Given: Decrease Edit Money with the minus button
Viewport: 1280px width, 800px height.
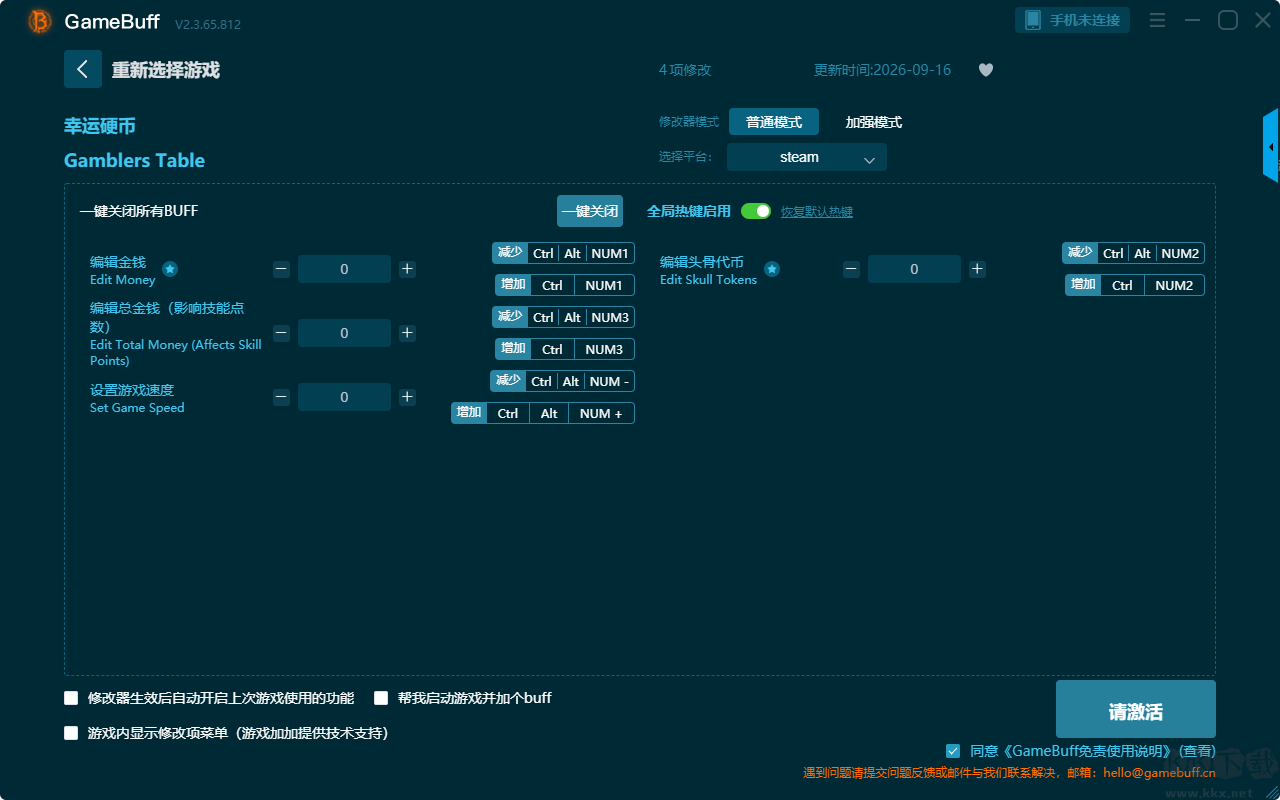Looking at the screenshot, I should [x=282, y=269].
